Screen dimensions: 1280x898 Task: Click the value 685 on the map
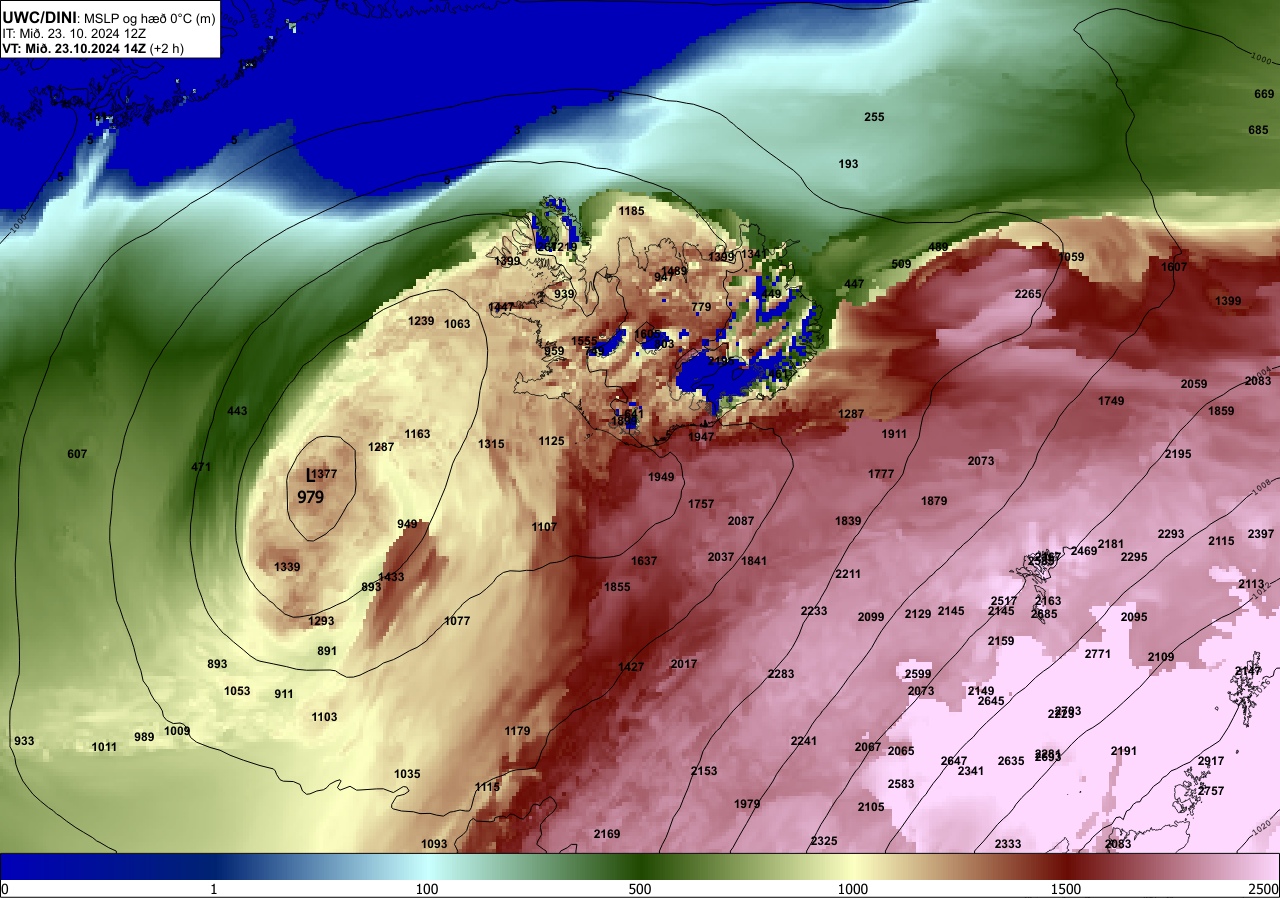tap(1258, 130)
